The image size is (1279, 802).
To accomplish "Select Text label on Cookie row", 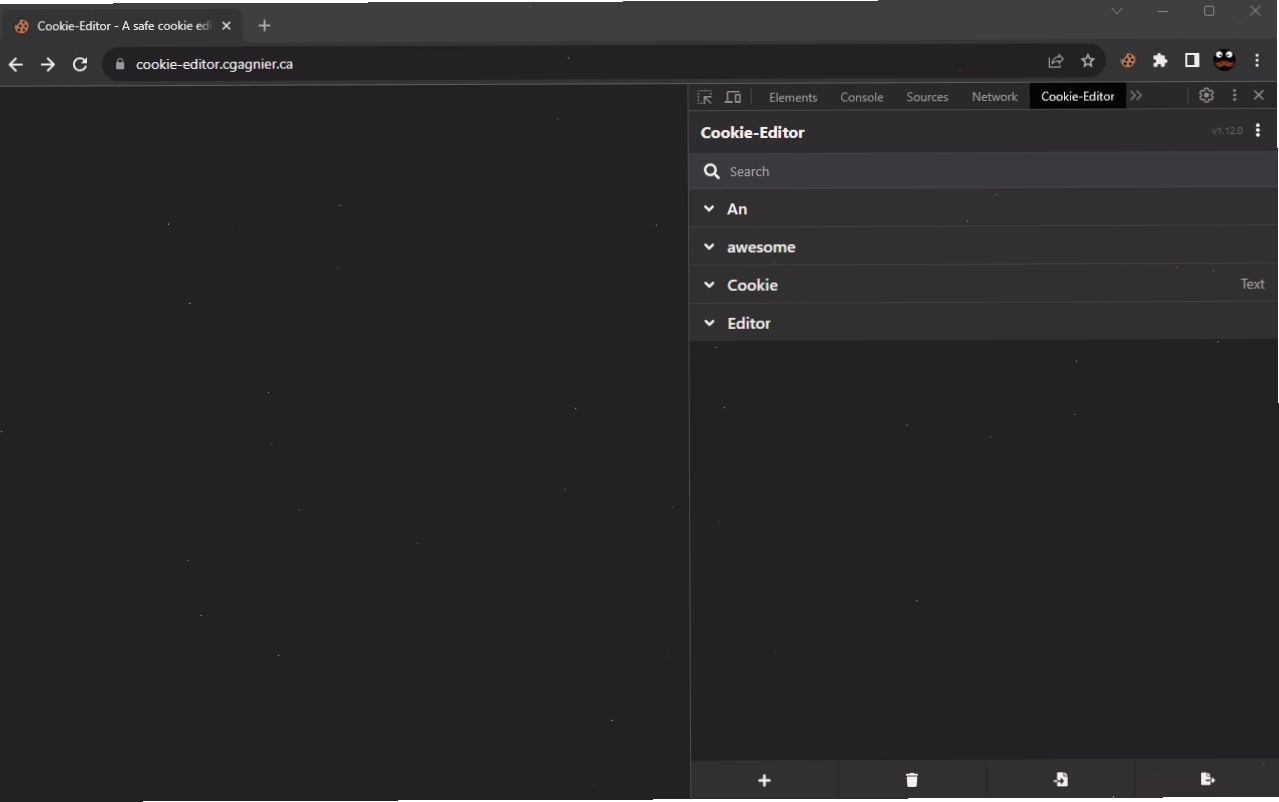I will [1252, 284].
